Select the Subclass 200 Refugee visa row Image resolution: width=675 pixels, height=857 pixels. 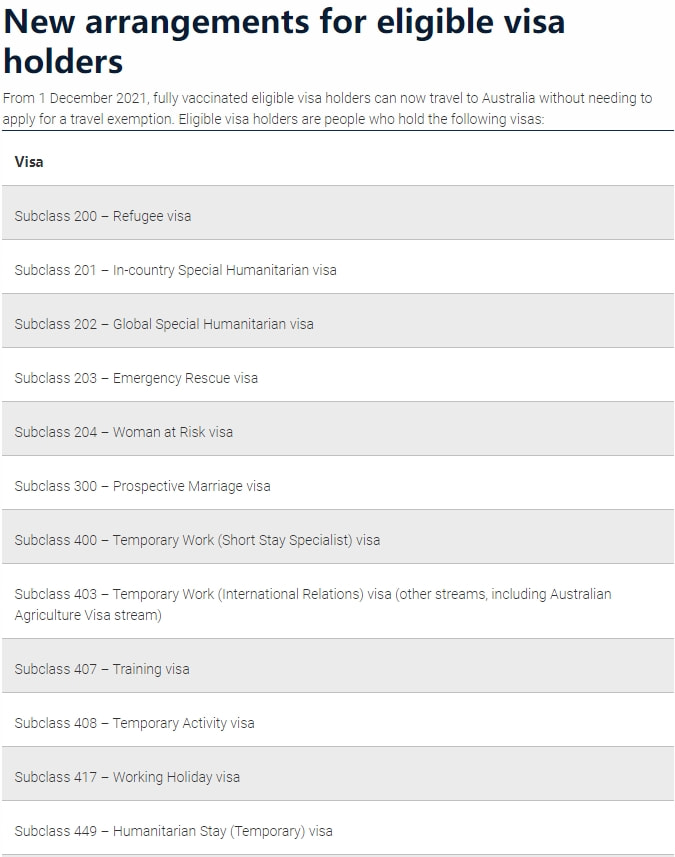(338, 213)
